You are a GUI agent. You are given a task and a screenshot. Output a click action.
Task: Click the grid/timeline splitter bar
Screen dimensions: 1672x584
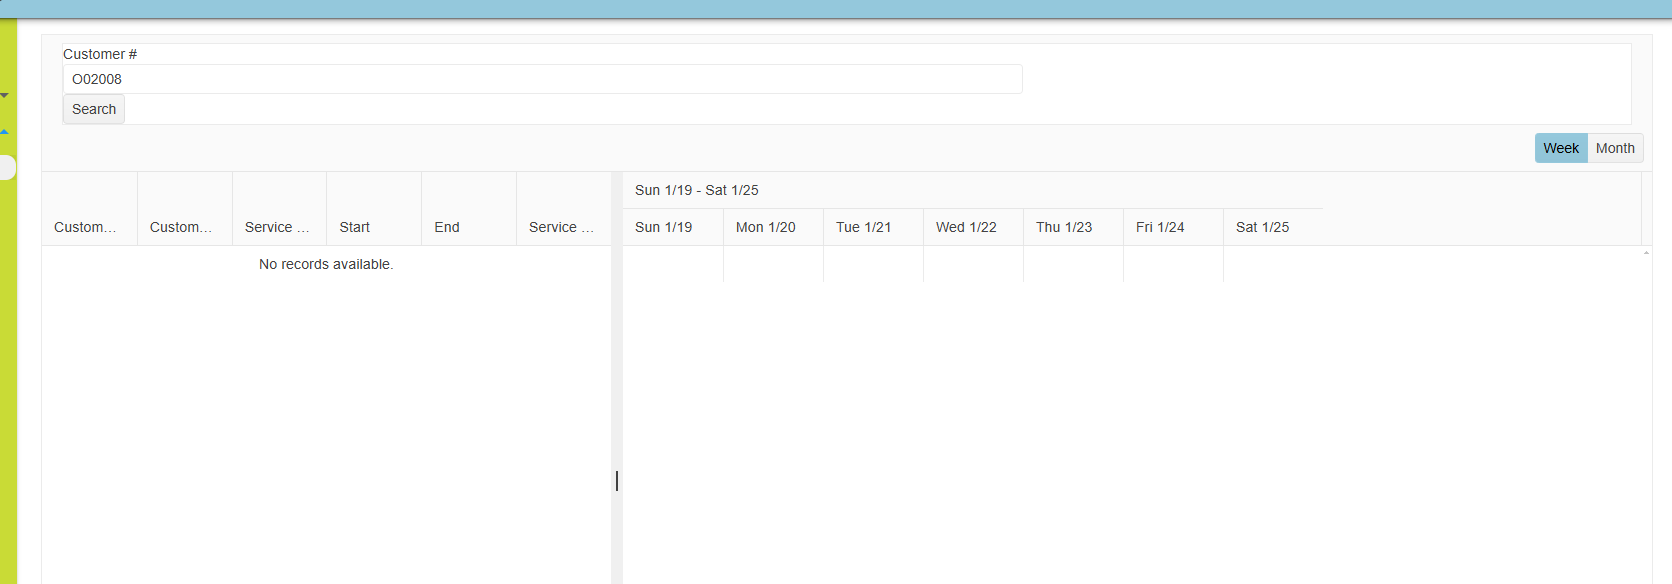616,480
